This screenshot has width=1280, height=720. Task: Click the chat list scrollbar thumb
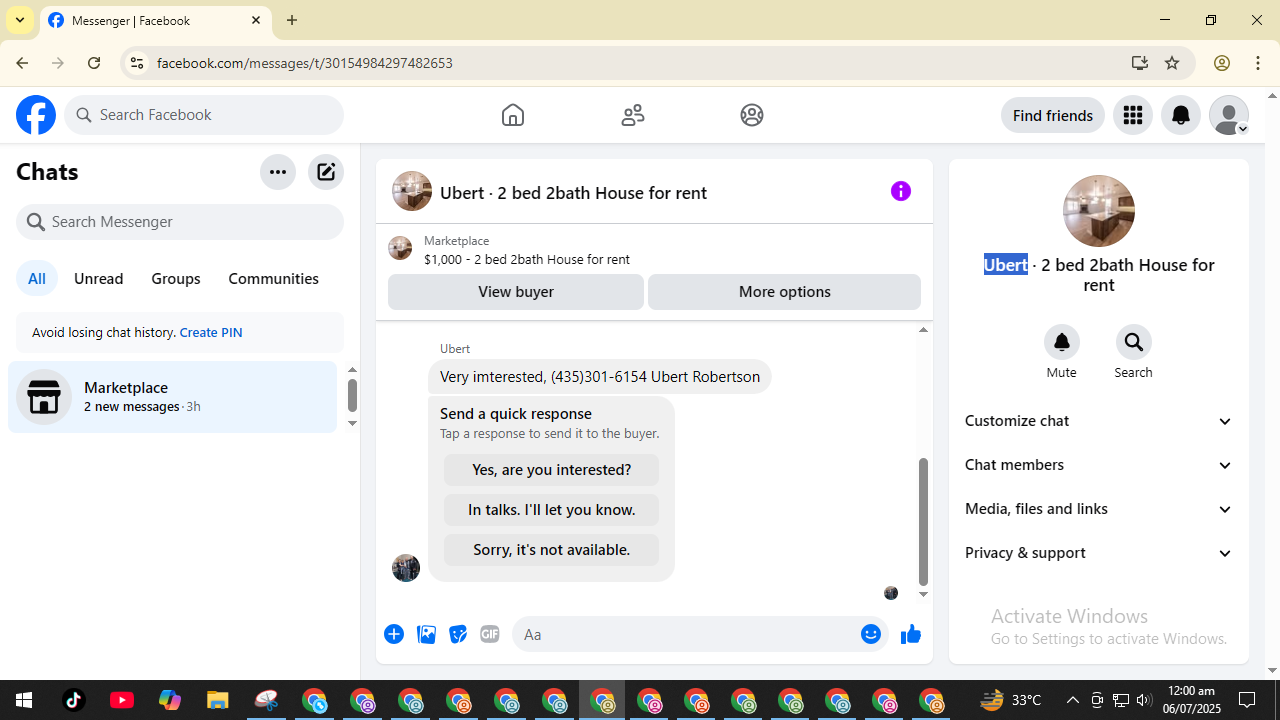tap(352, 395)
